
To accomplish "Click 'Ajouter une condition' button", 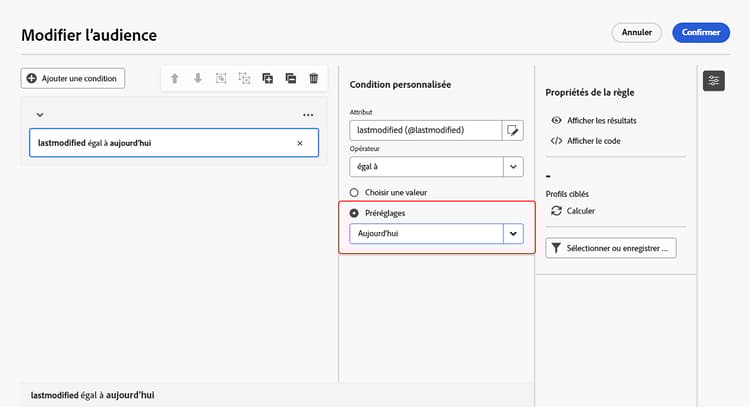I will click(72, 78).
